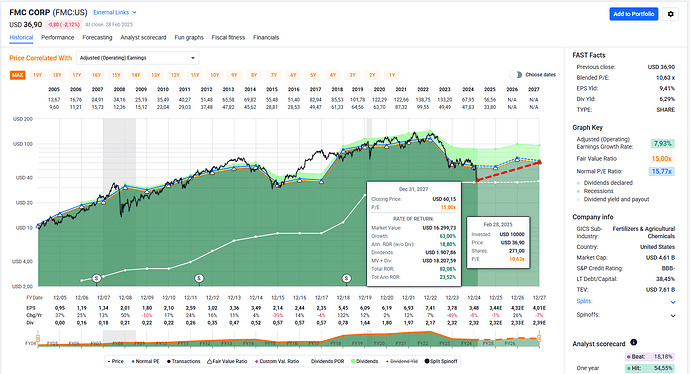Select the 4Y time range
Image resolution: width=690 pixels, height=374 pixels.
click(x=333, y=75)
